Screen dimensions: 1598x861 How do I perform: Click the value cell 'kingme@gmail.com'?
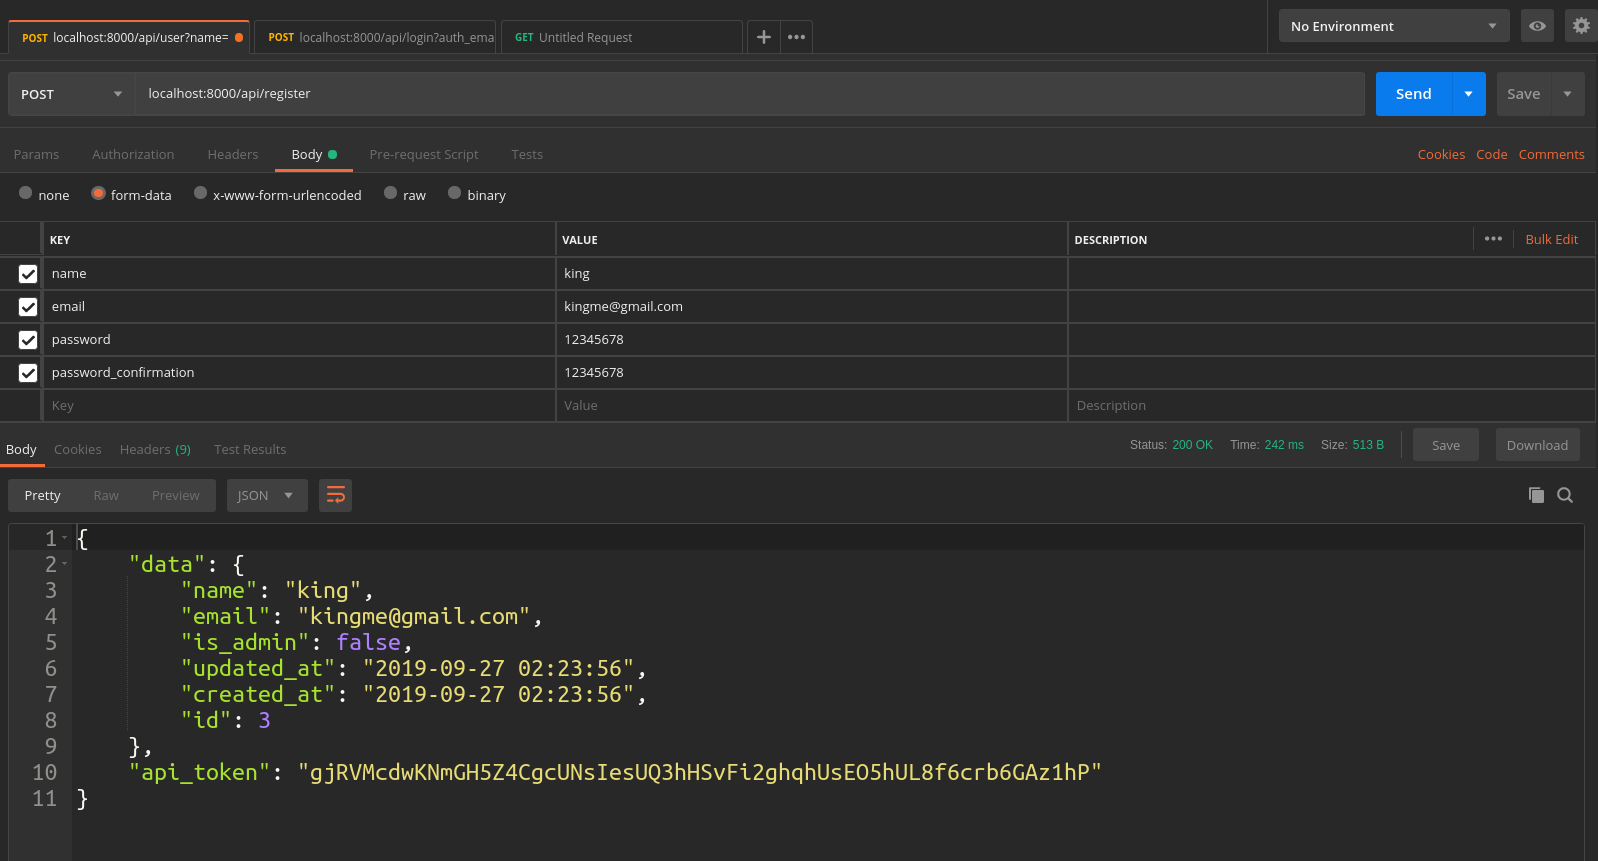(x=812, y=307)
